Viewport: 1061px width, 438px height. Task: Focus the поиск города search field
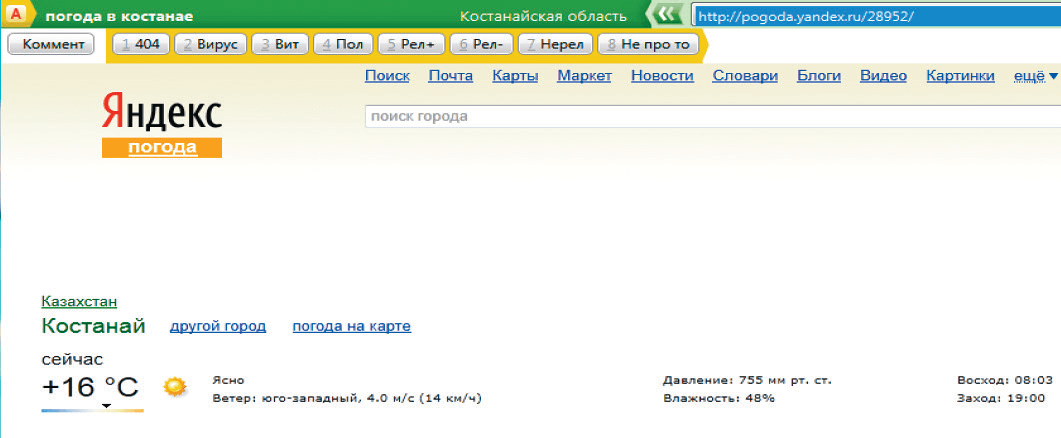pos(713,116)
